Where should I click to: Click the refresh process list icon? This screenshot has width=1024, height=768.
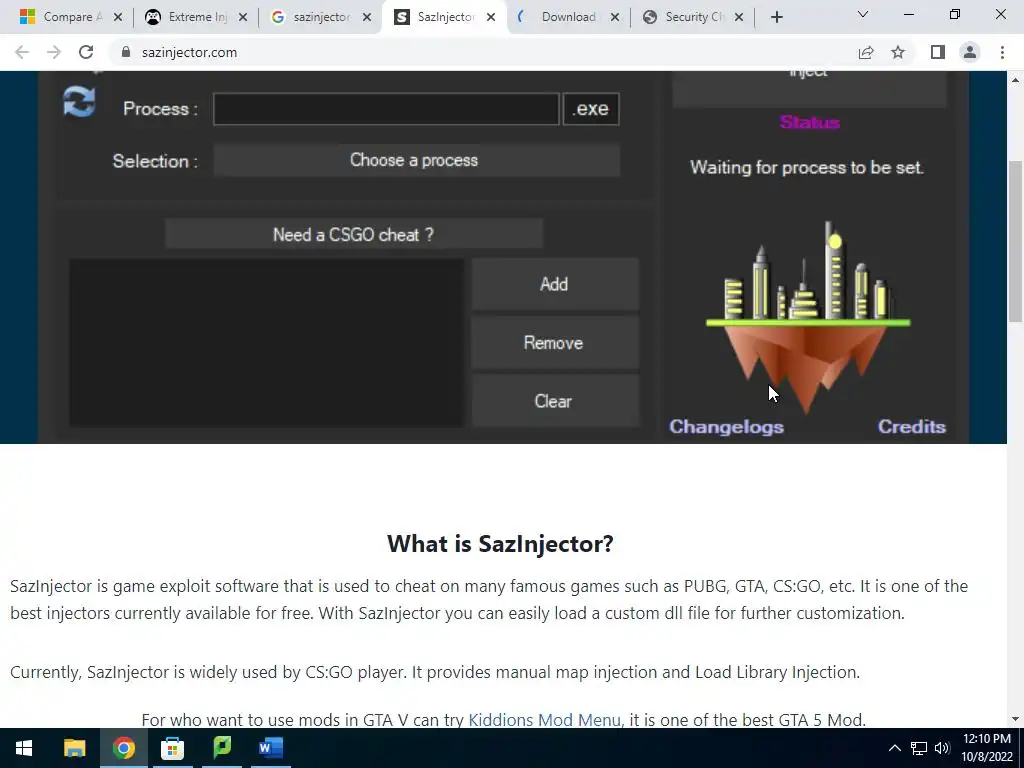click(x=79, y=102)
